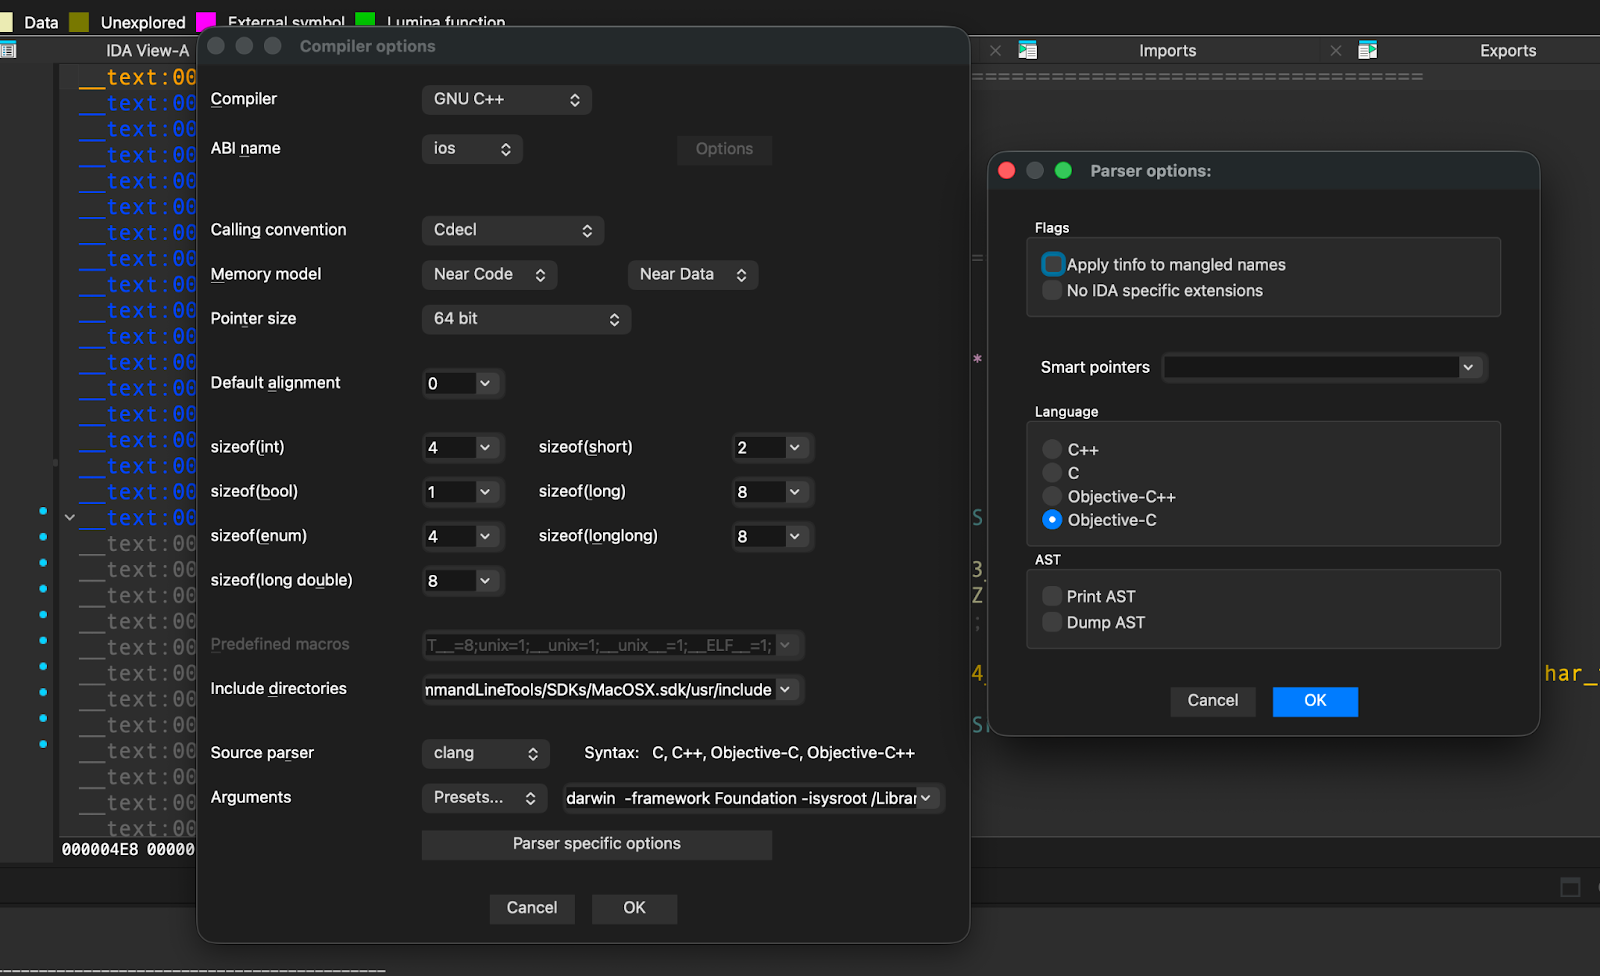Open the ABI name ios dropdown
Image resolution: width=1600 pixels, height=976 pixels.
[472, 148]
